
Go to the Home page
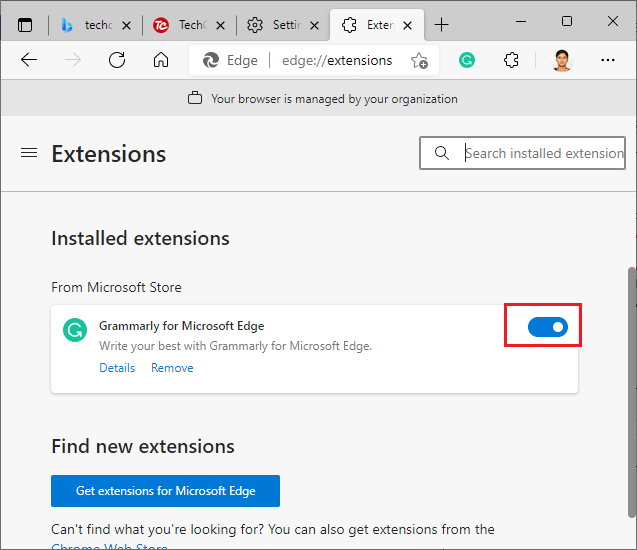click(161, 60)
